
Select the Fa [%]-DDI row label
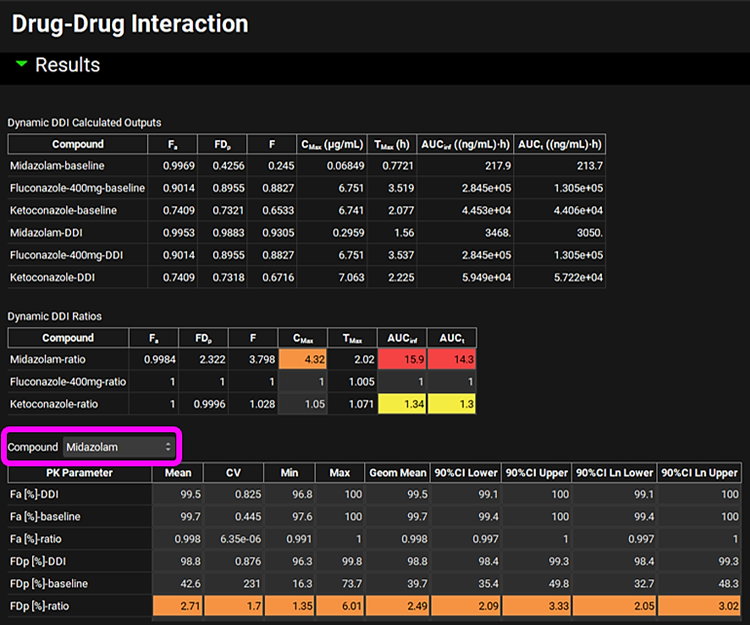[x=43, y=494]
